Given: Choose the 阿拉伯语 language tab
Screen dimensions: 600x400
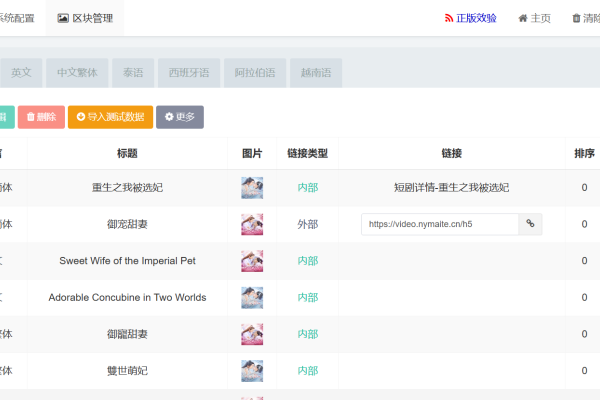Looking at the screenshot, I should point(255,73).
